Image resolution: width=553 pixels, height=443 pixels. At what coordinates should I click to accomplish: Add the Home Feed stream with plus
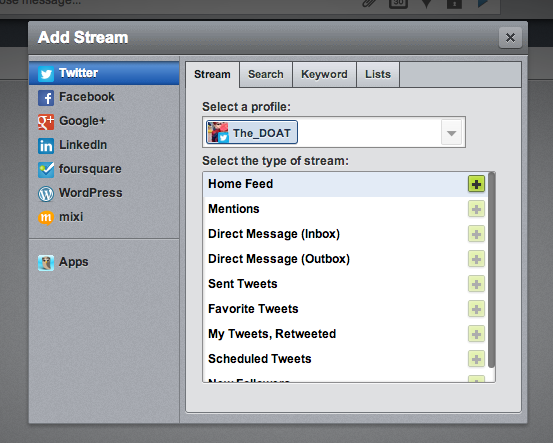pos(476,184)
